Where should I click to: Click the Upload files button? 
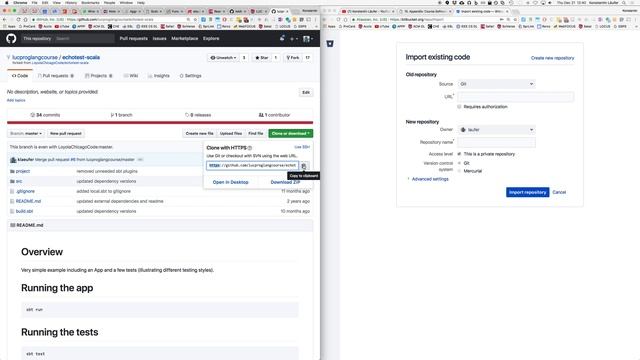tap(231, 133)
